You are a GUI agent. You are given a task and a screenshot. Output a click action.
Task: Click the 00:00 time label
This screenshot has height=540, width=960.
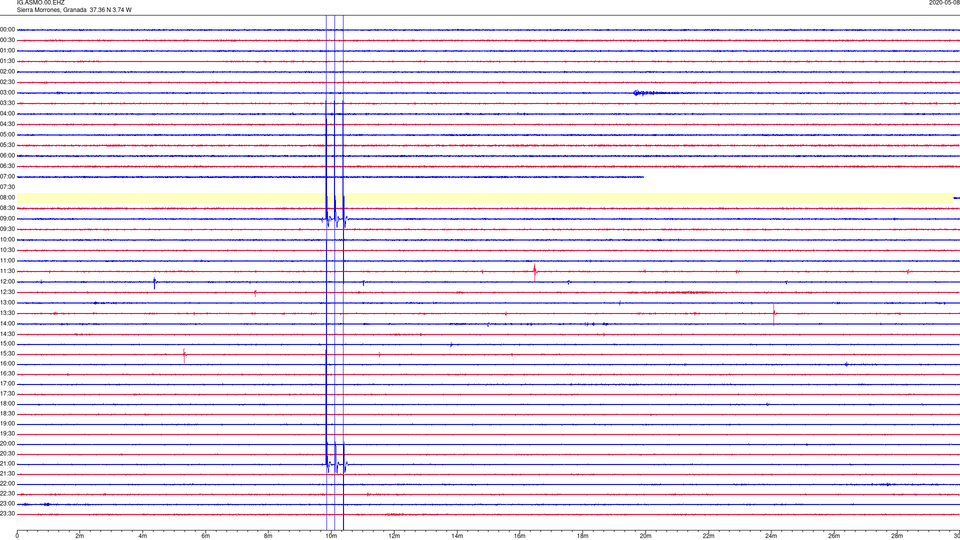pyautogui.click(x=7, y=29)
